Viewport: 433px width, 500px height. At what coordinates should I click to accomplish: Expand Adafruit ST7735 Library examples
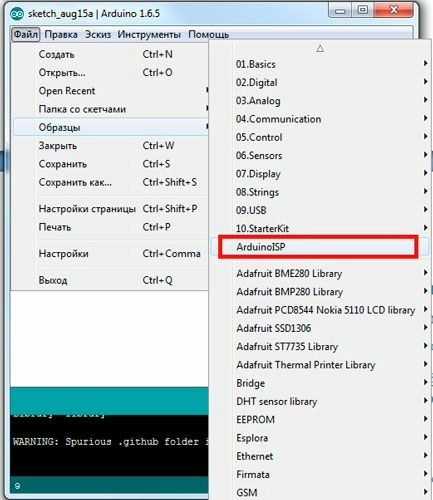(x=320, y=347)
